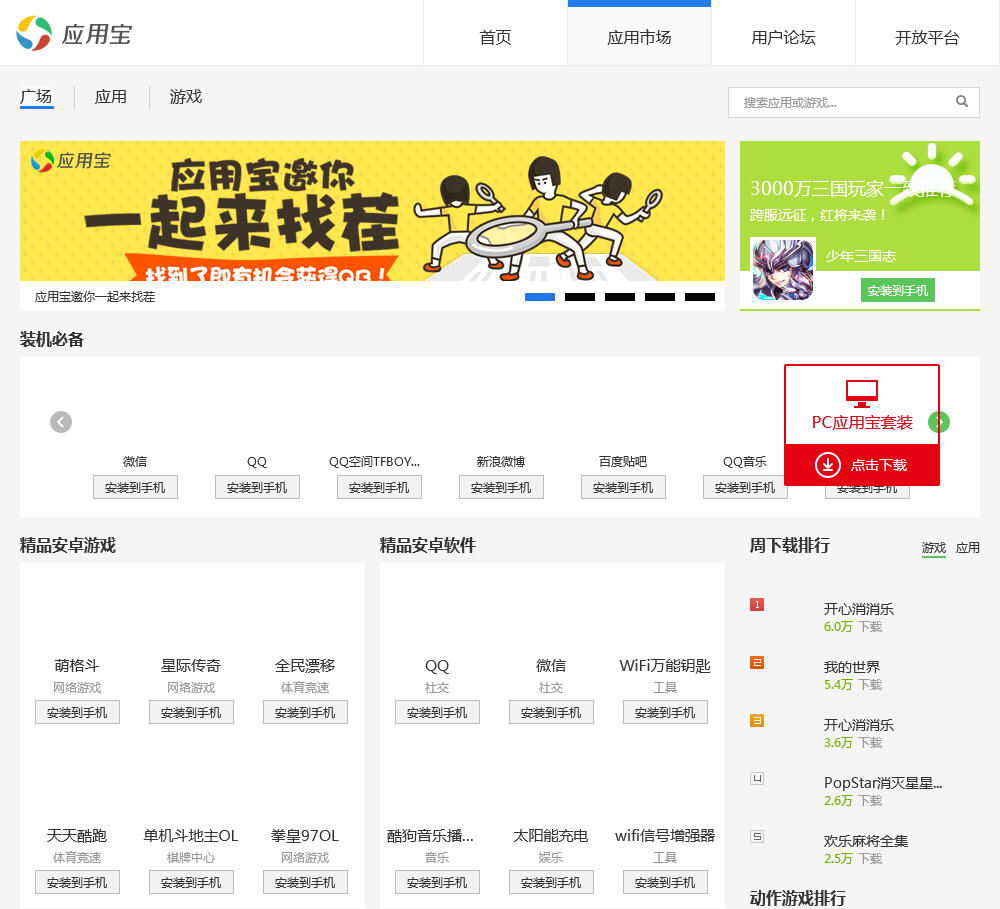
Task: Switch to the 应用 sub-tab below the header
Action: (x=111, y=97)
